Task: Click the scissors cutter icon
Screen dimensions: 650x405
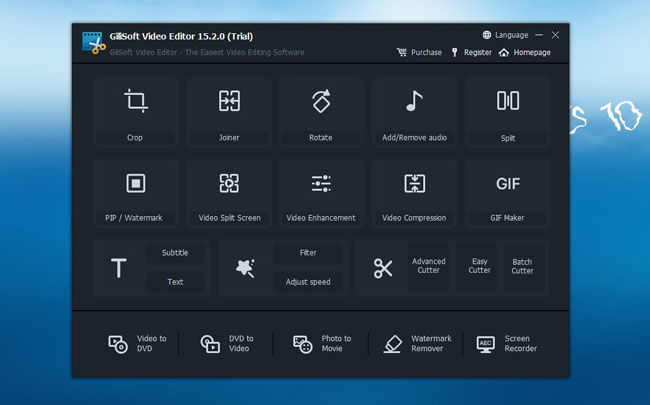Action: [x=383, y=268]
